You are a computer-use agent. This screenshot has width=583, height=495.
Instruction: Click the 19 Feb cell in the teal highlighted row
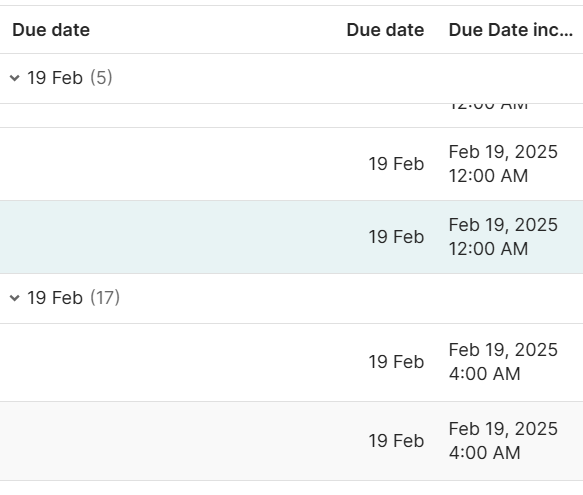coord(396,237)
